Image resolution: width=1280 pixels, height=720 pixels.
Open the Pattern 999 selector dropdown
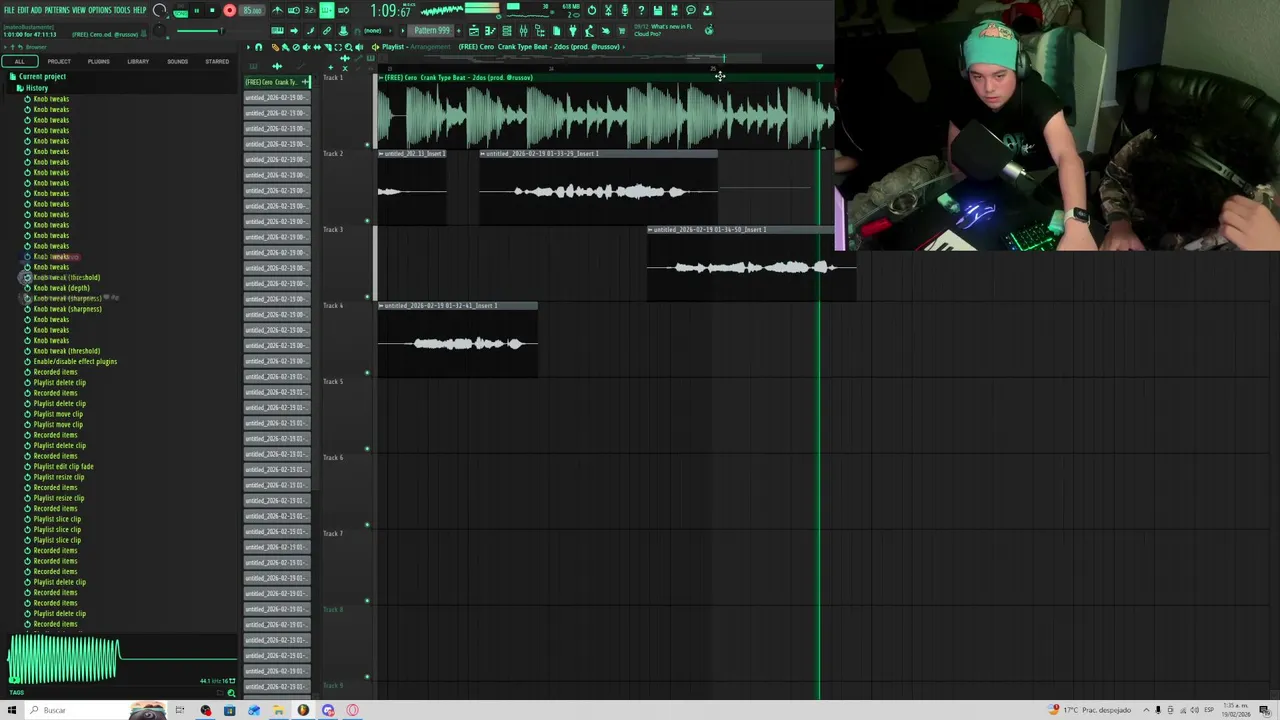click(x=432, y=30)
